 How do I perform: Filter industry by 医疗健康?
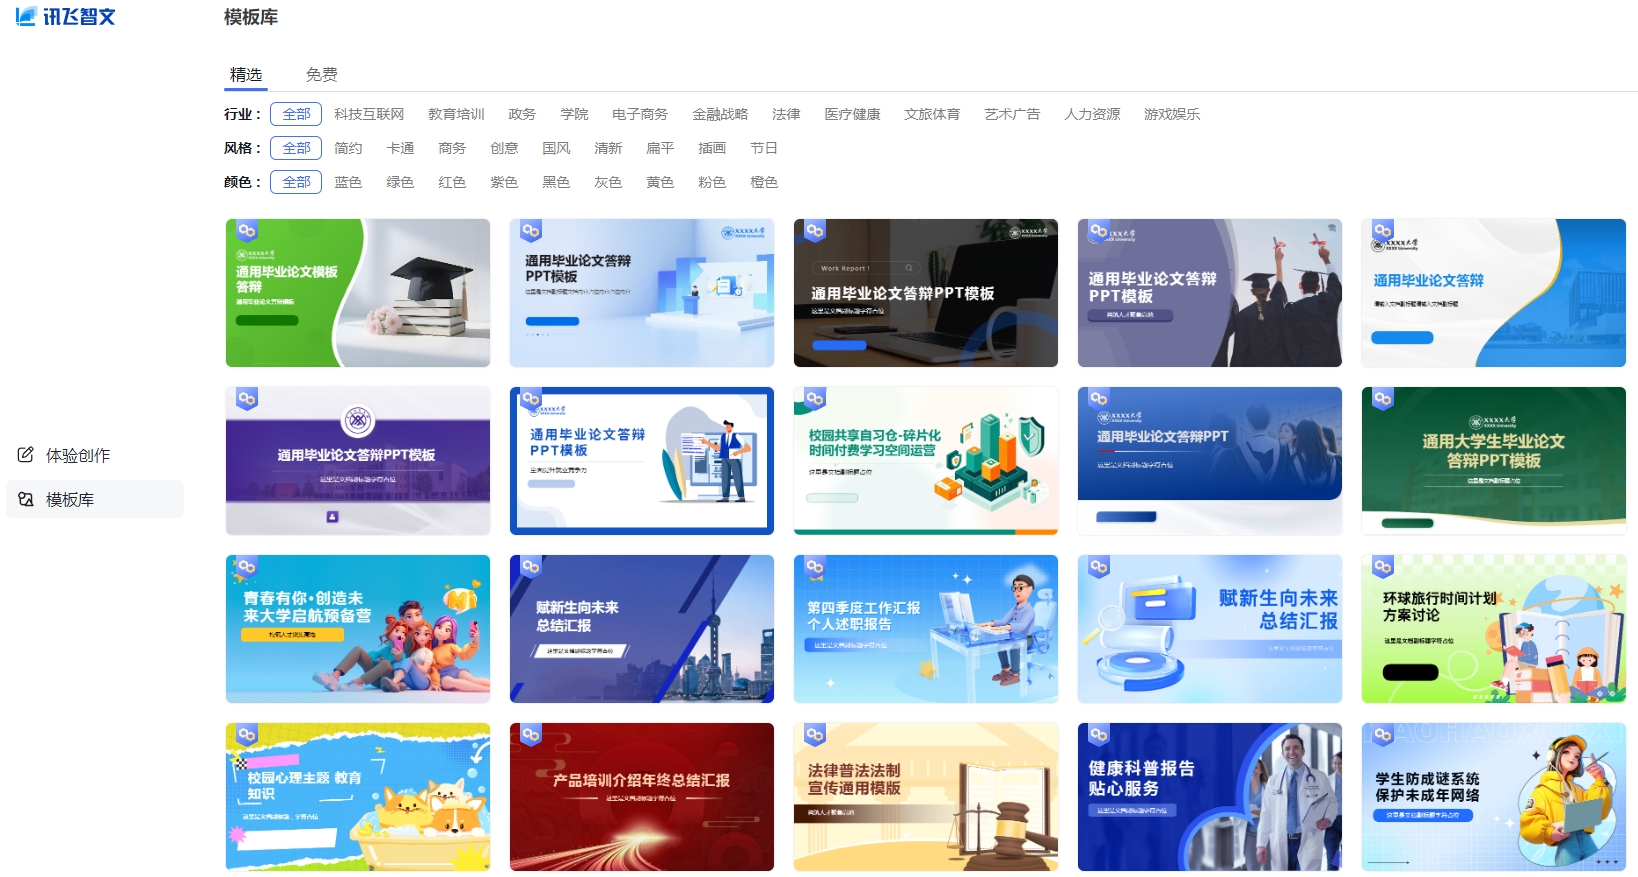852,114
